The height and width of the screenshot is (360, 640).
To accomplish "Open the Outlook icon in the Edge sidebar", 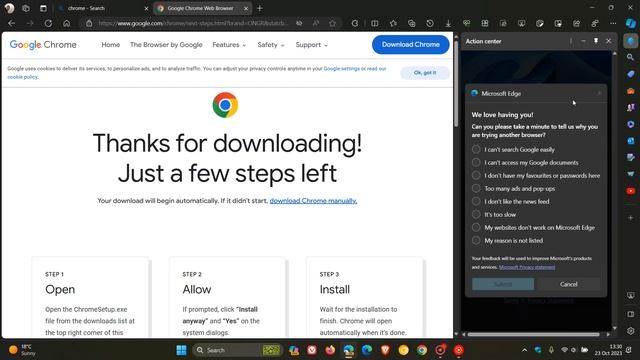I will click(631, 141).
